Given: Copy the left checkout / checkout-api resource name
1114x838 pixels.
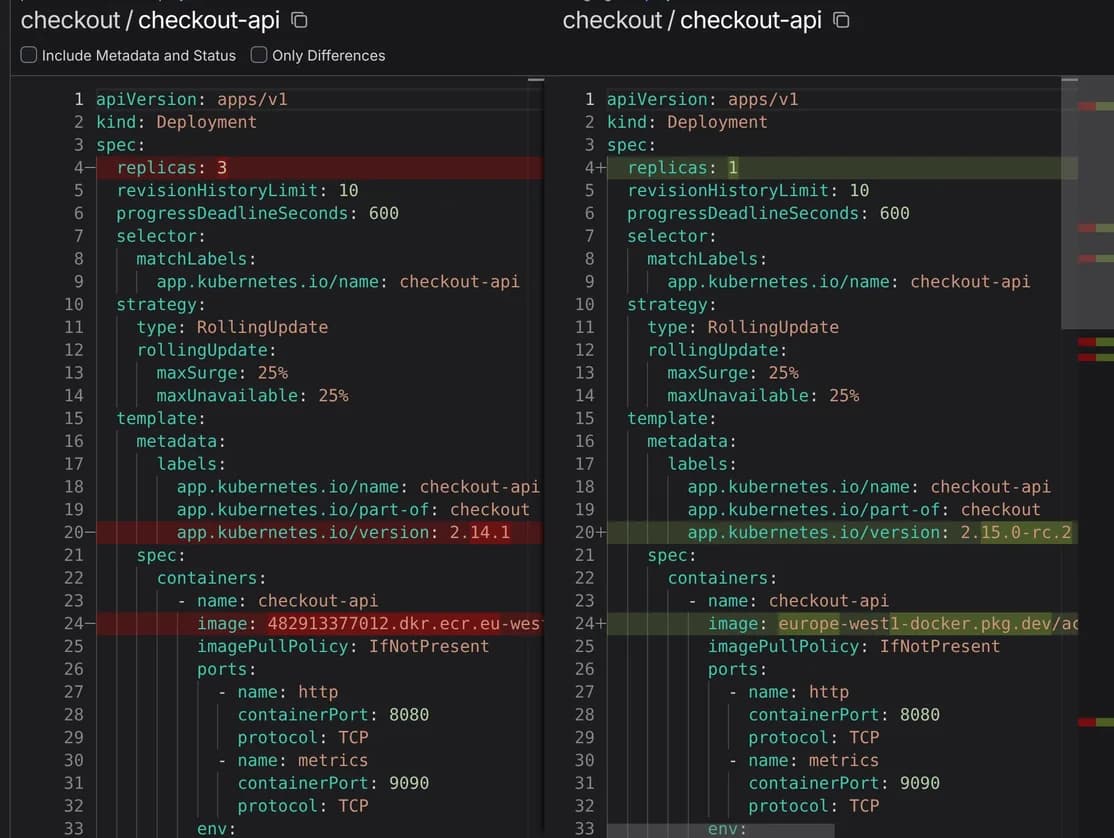Looking at the screenshot, I should pyautogui.click(x=299, y=21).
